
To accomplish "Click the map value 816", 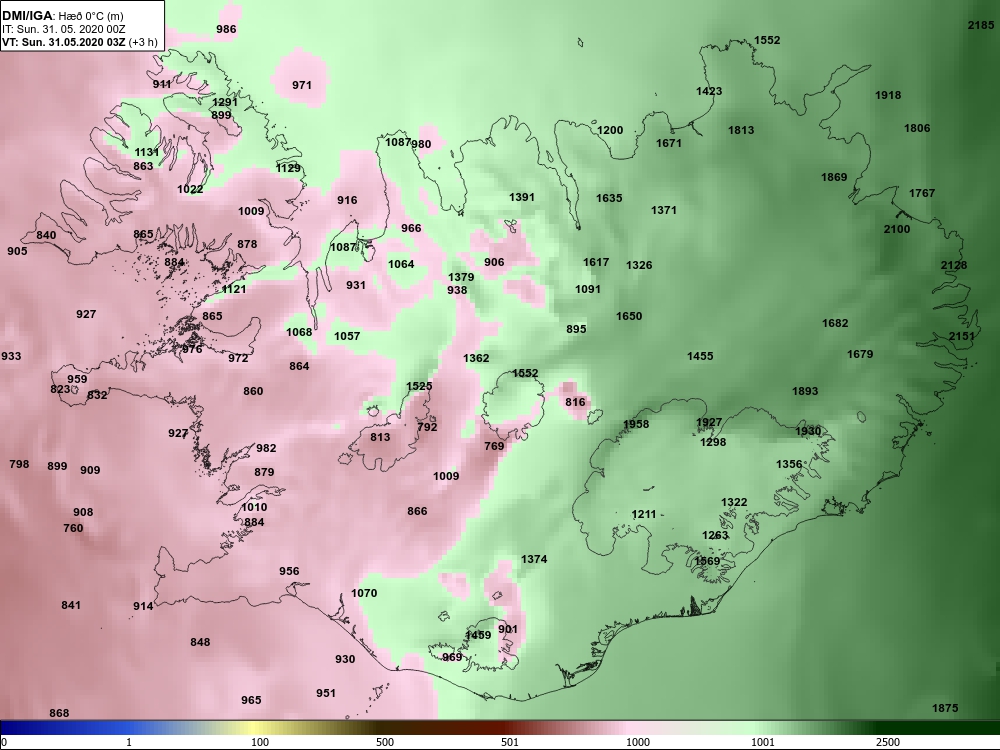I will pyautogui.click(x=575, y=402).
